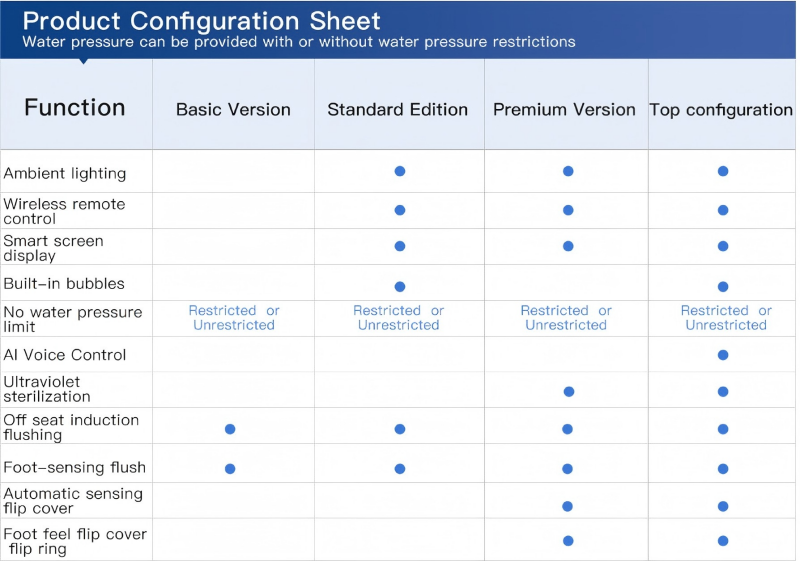This screenshot has width=800, height=561.
Task: Click Restricted or Unrestricted under Premium Version
Action: 566,318
